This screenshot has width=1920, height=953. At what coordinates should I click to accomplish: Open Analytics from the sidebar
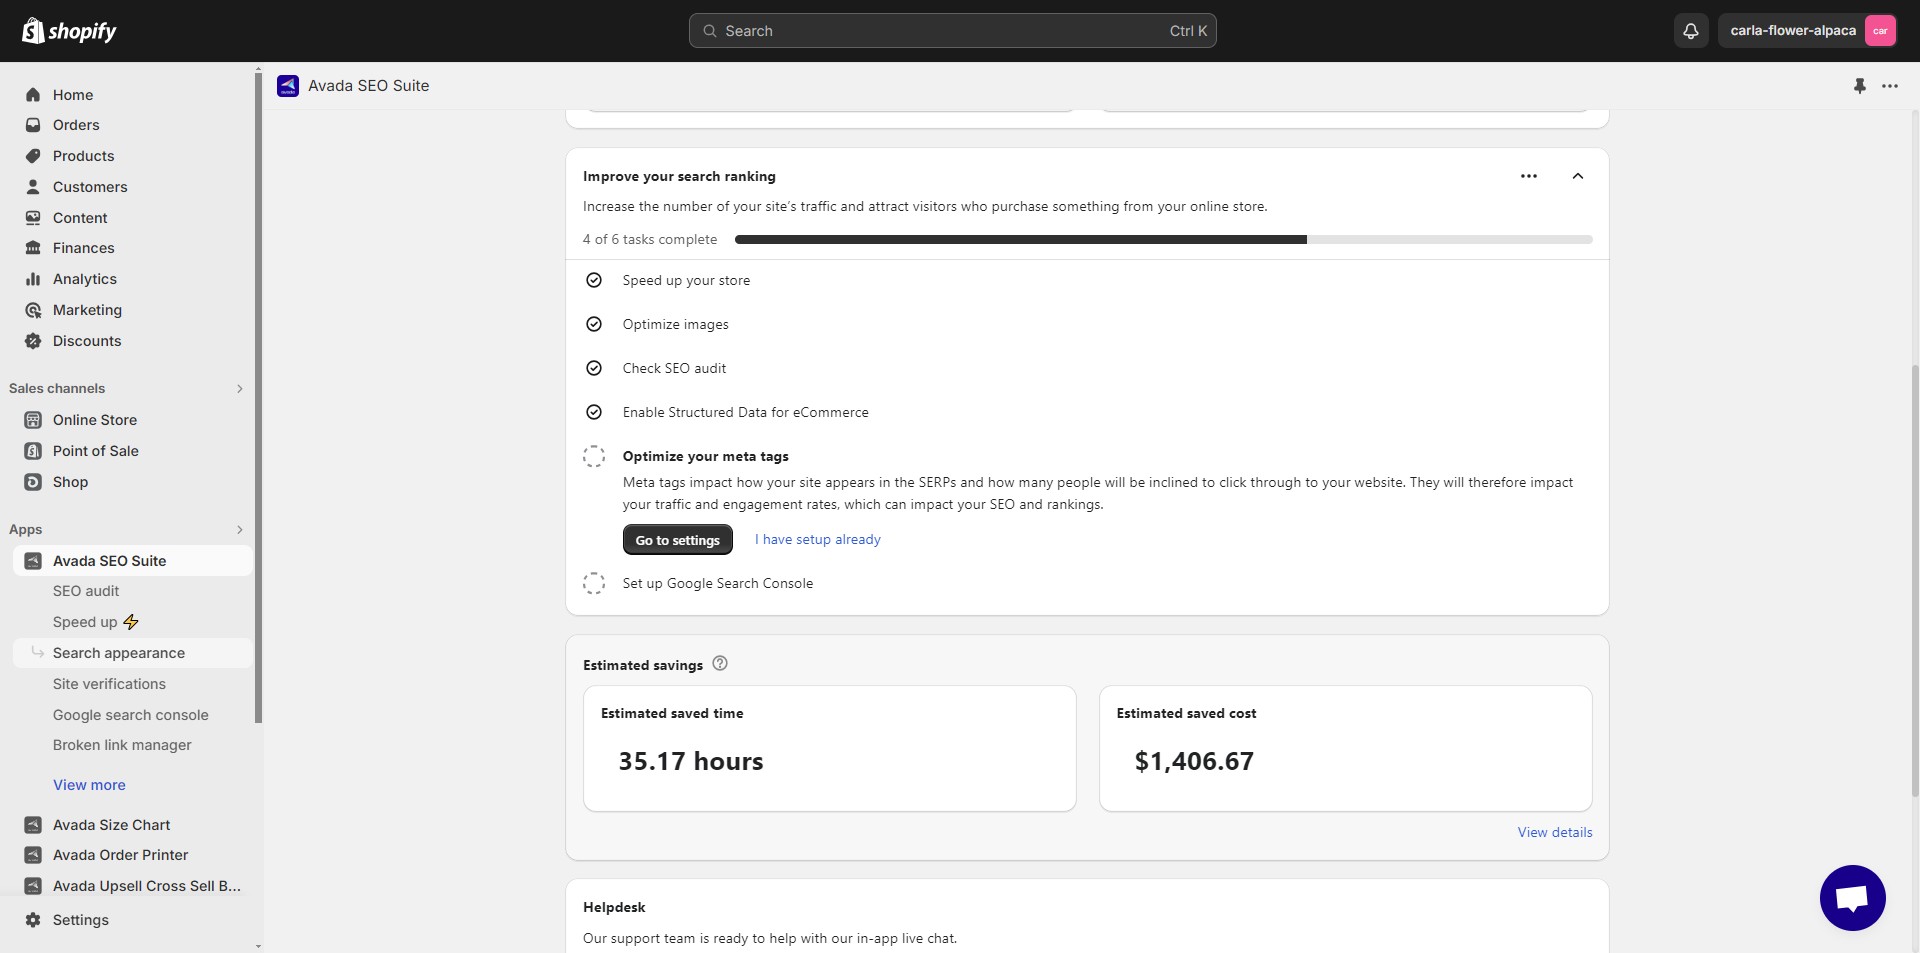pyautogui.click(x=85, y=279)
